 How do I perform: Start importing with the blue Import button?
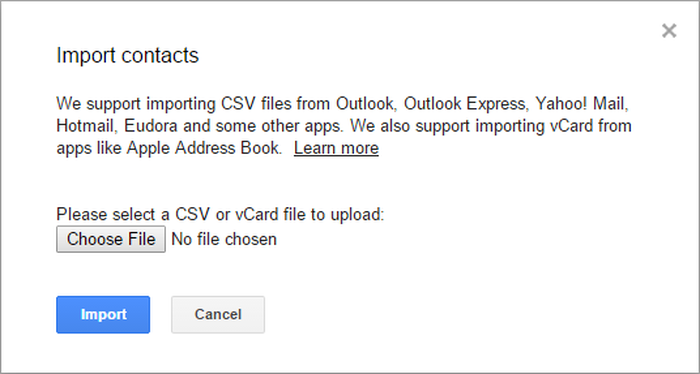(x=103, y=315)
